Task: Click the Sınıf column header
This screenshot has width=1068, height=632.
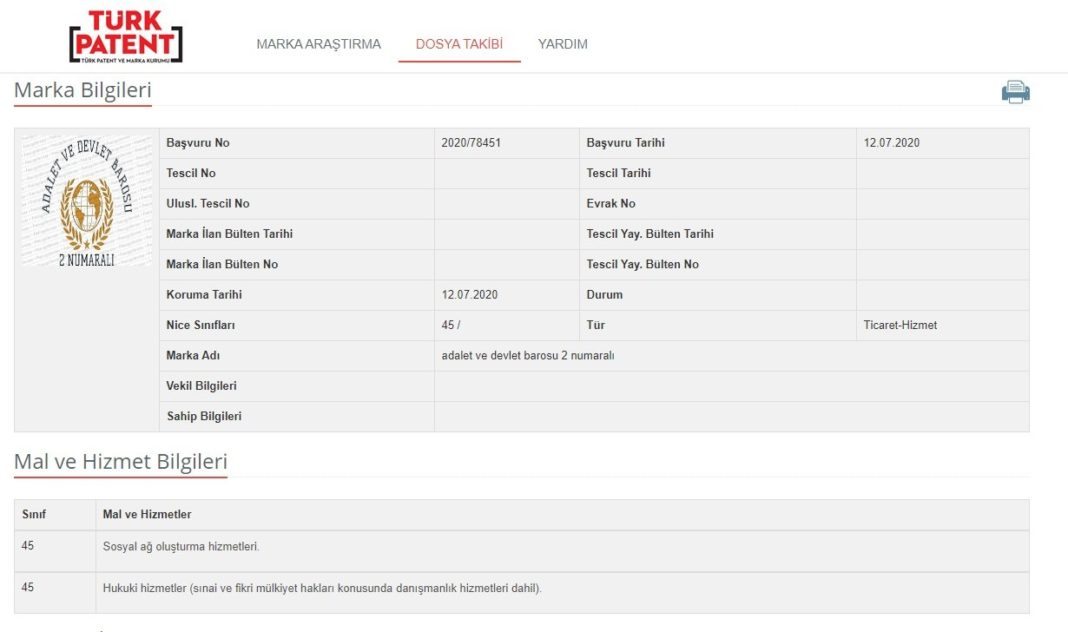Action: coord(34,514)
